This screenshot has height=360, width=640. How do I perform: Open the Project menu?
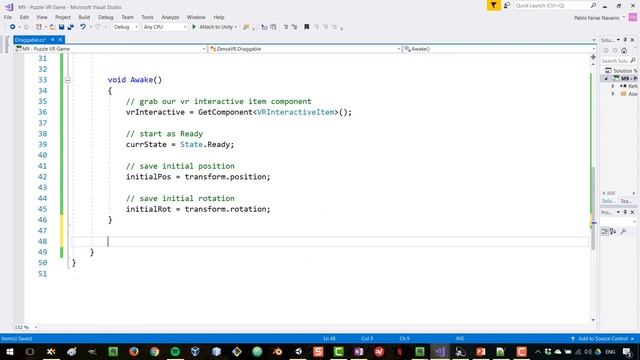point(62,17)
